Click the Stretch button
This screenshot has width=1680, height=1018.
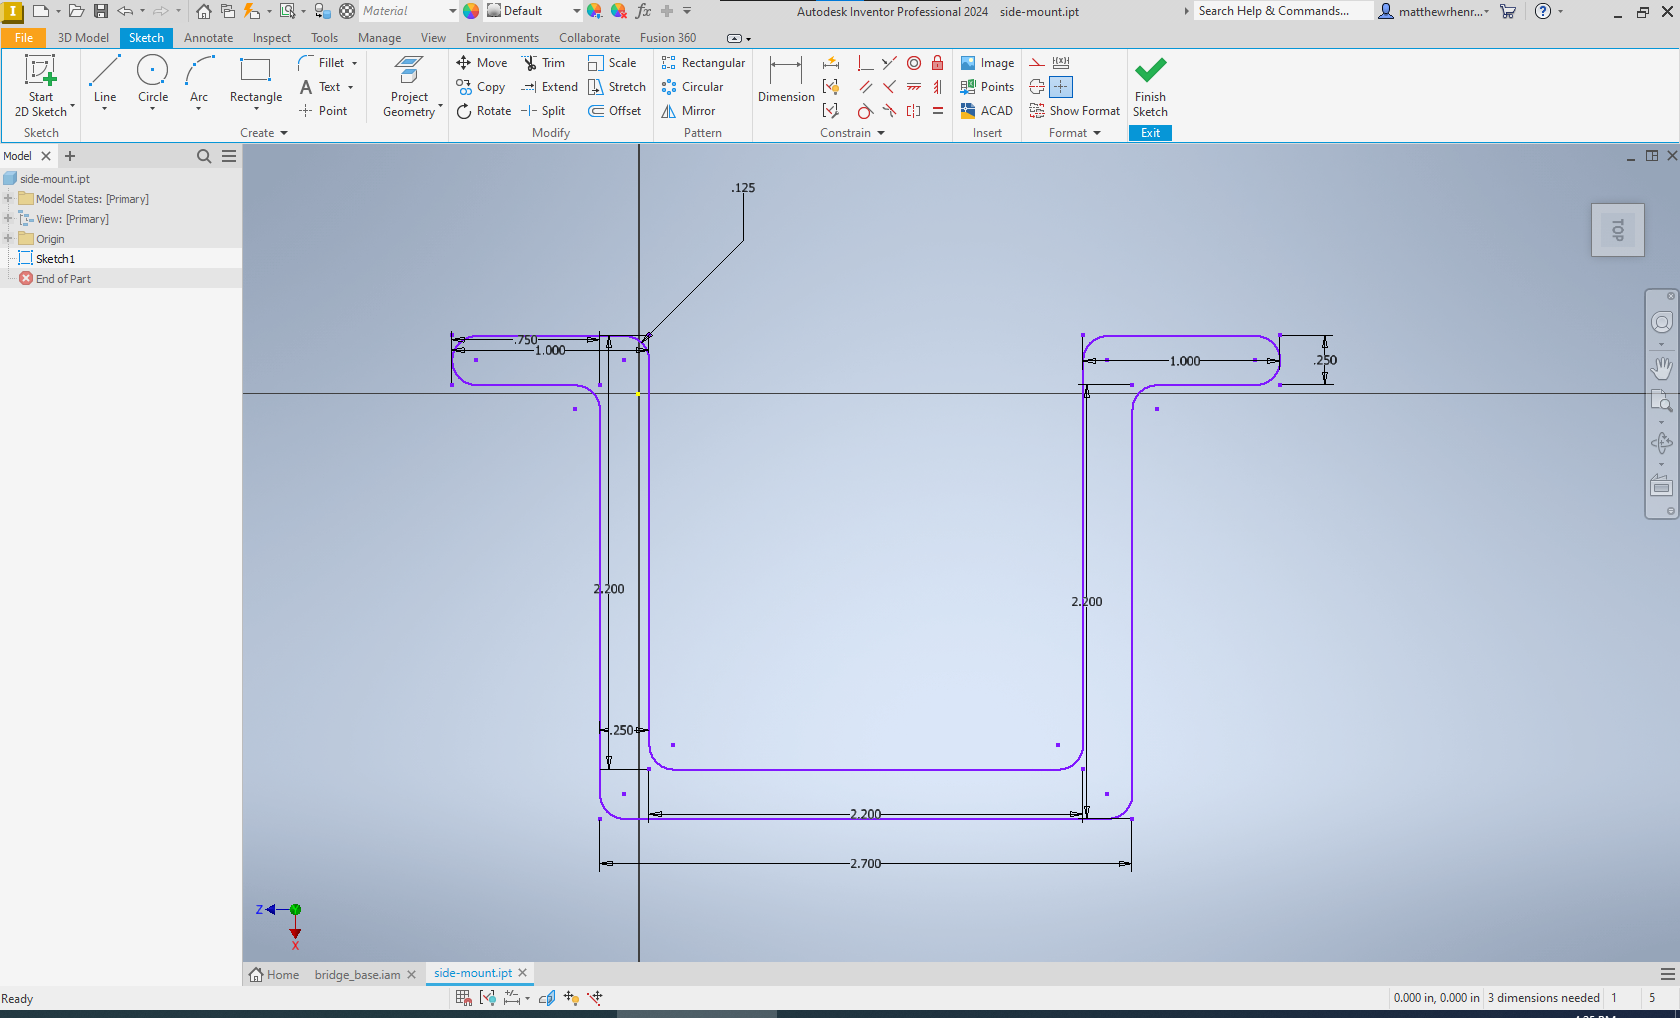(x=616, y=87)
